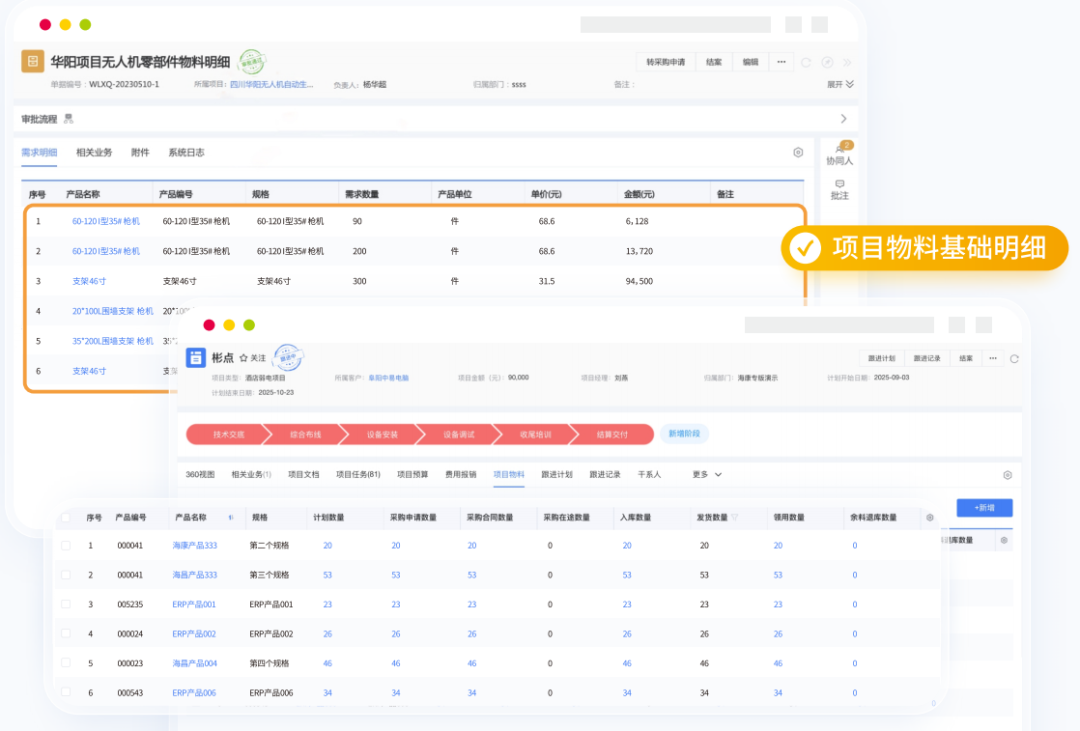Click the blue +新增 button
The width and height of the screenshot is (1080, 731).
click(984, 508)
